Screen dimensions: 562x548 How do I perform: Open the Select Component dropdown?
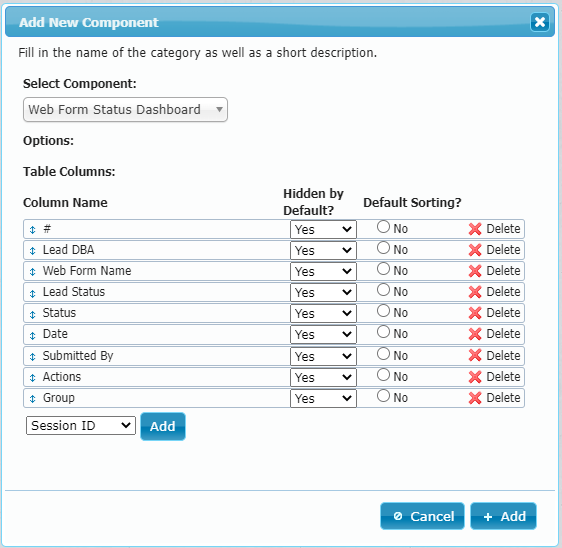(x=125, y=109)
